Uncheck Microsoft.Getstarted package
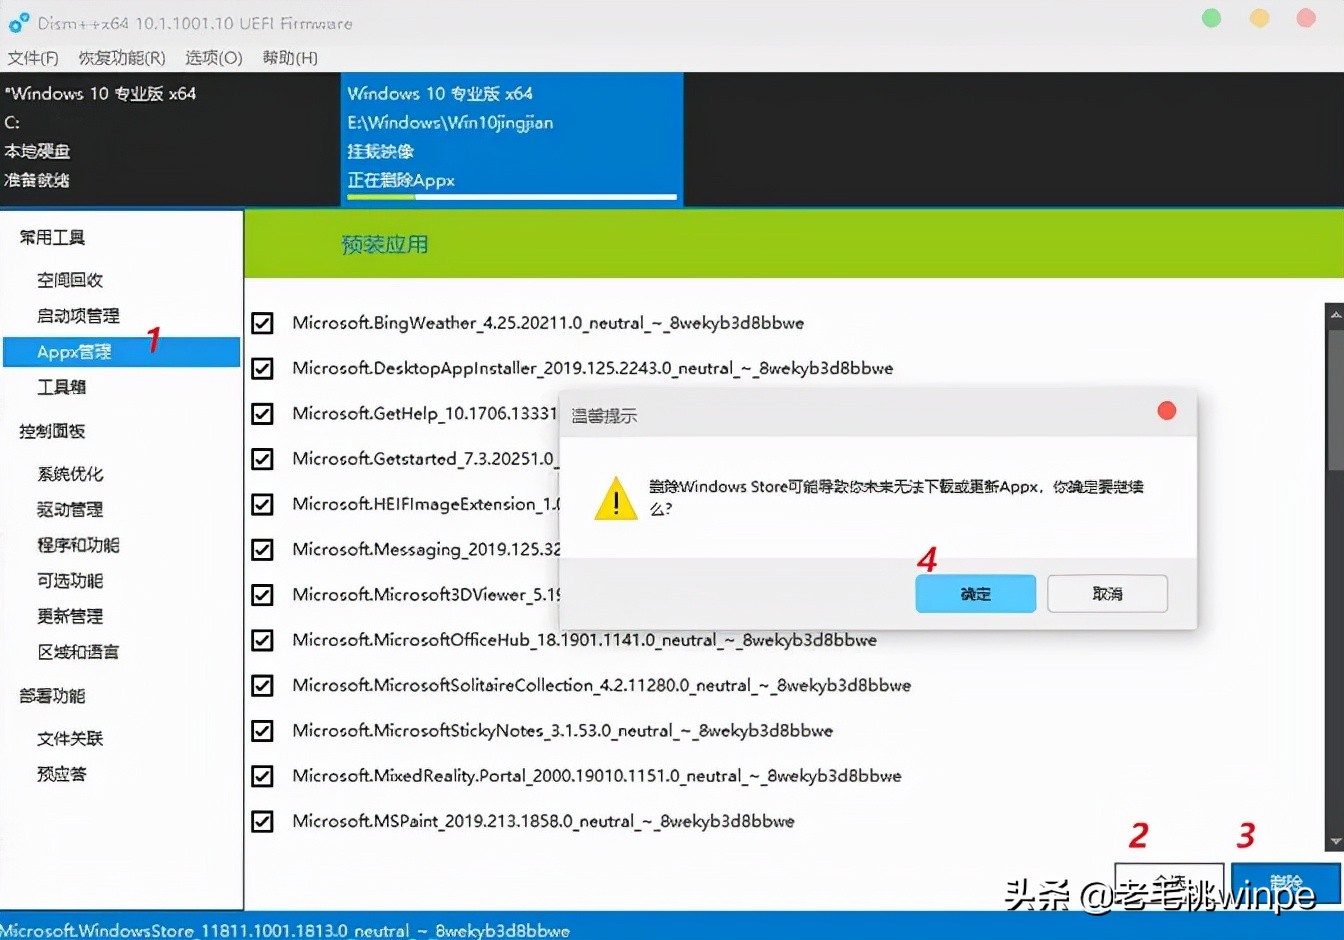Viewport: 1344px width, 940px height. [x=262, y=459]
